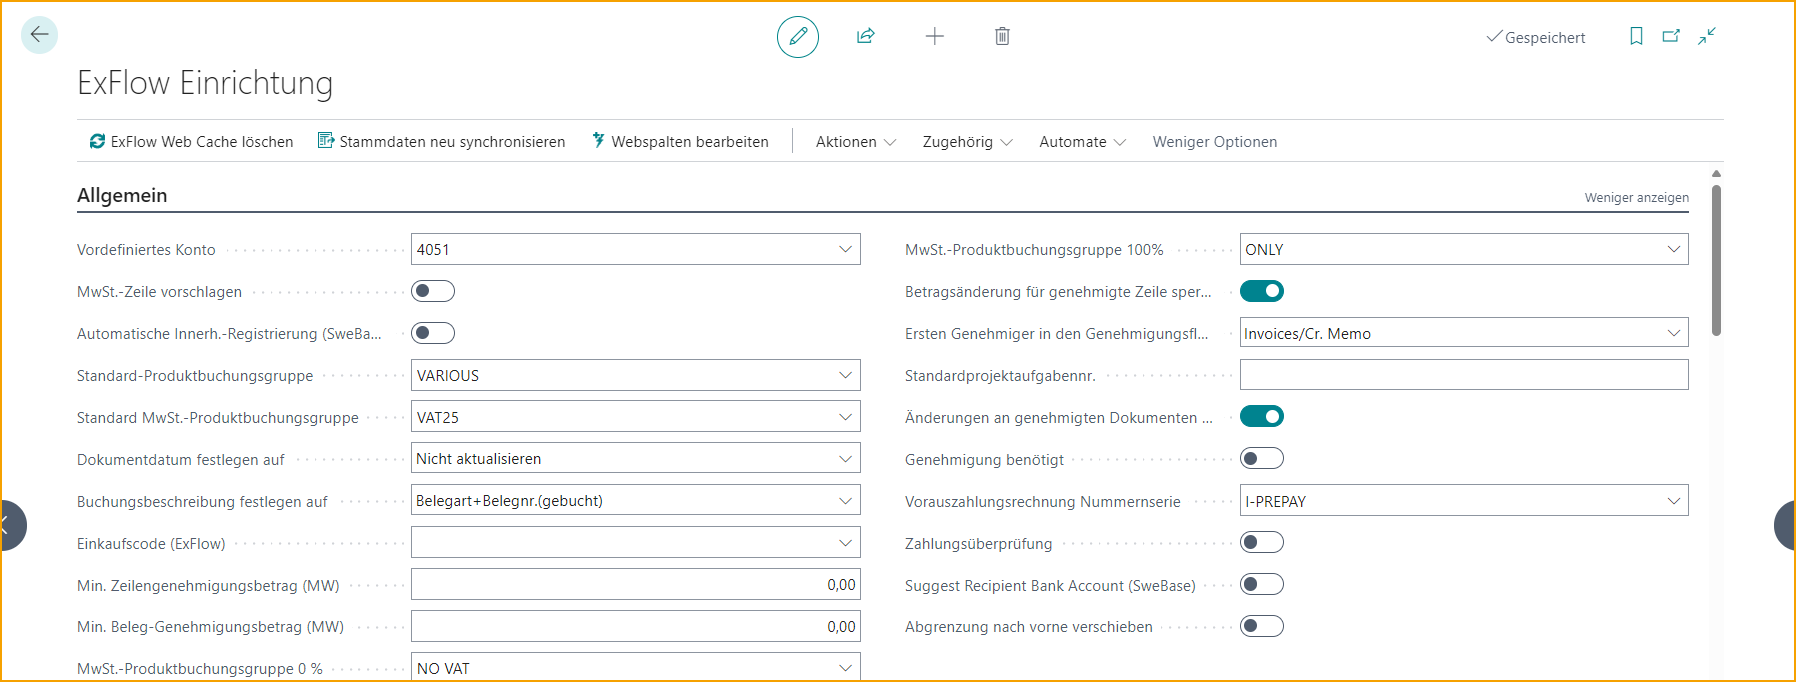Image resolution: width=1796 pixels, height=682 pixels.
Task: Toggle Automatische Innerh.-Registrierung switch
Action: 433,333
